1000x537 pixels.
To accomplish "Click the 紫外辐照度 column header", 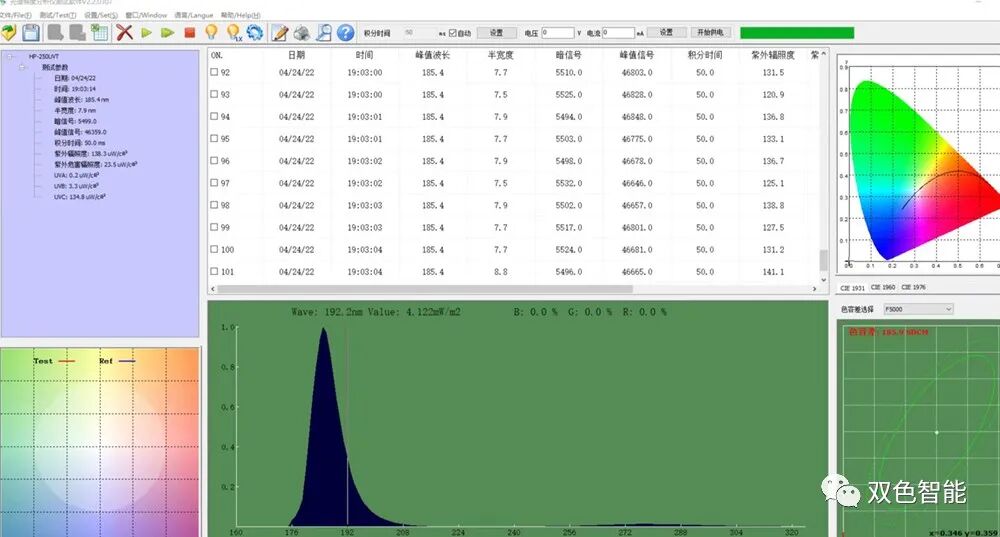I will [773, 55].
